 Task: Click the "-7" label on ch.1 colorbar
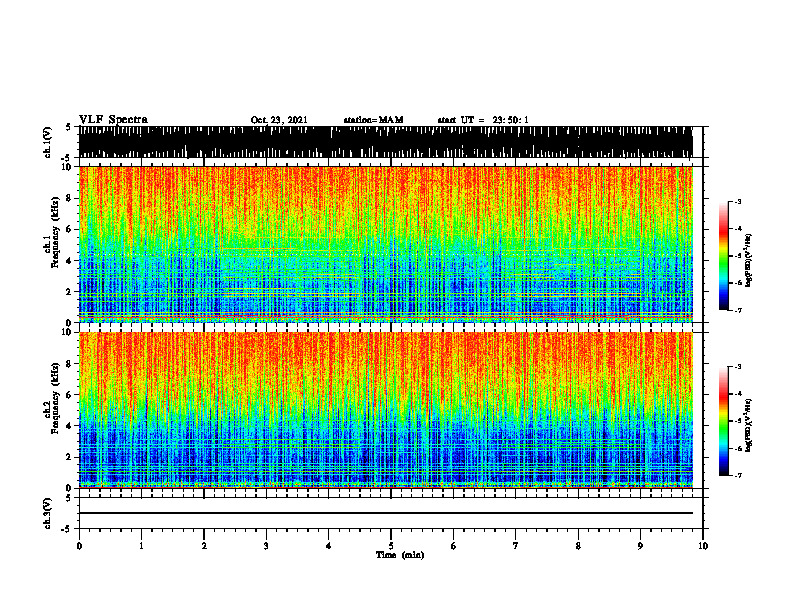(x=737, y=310)
